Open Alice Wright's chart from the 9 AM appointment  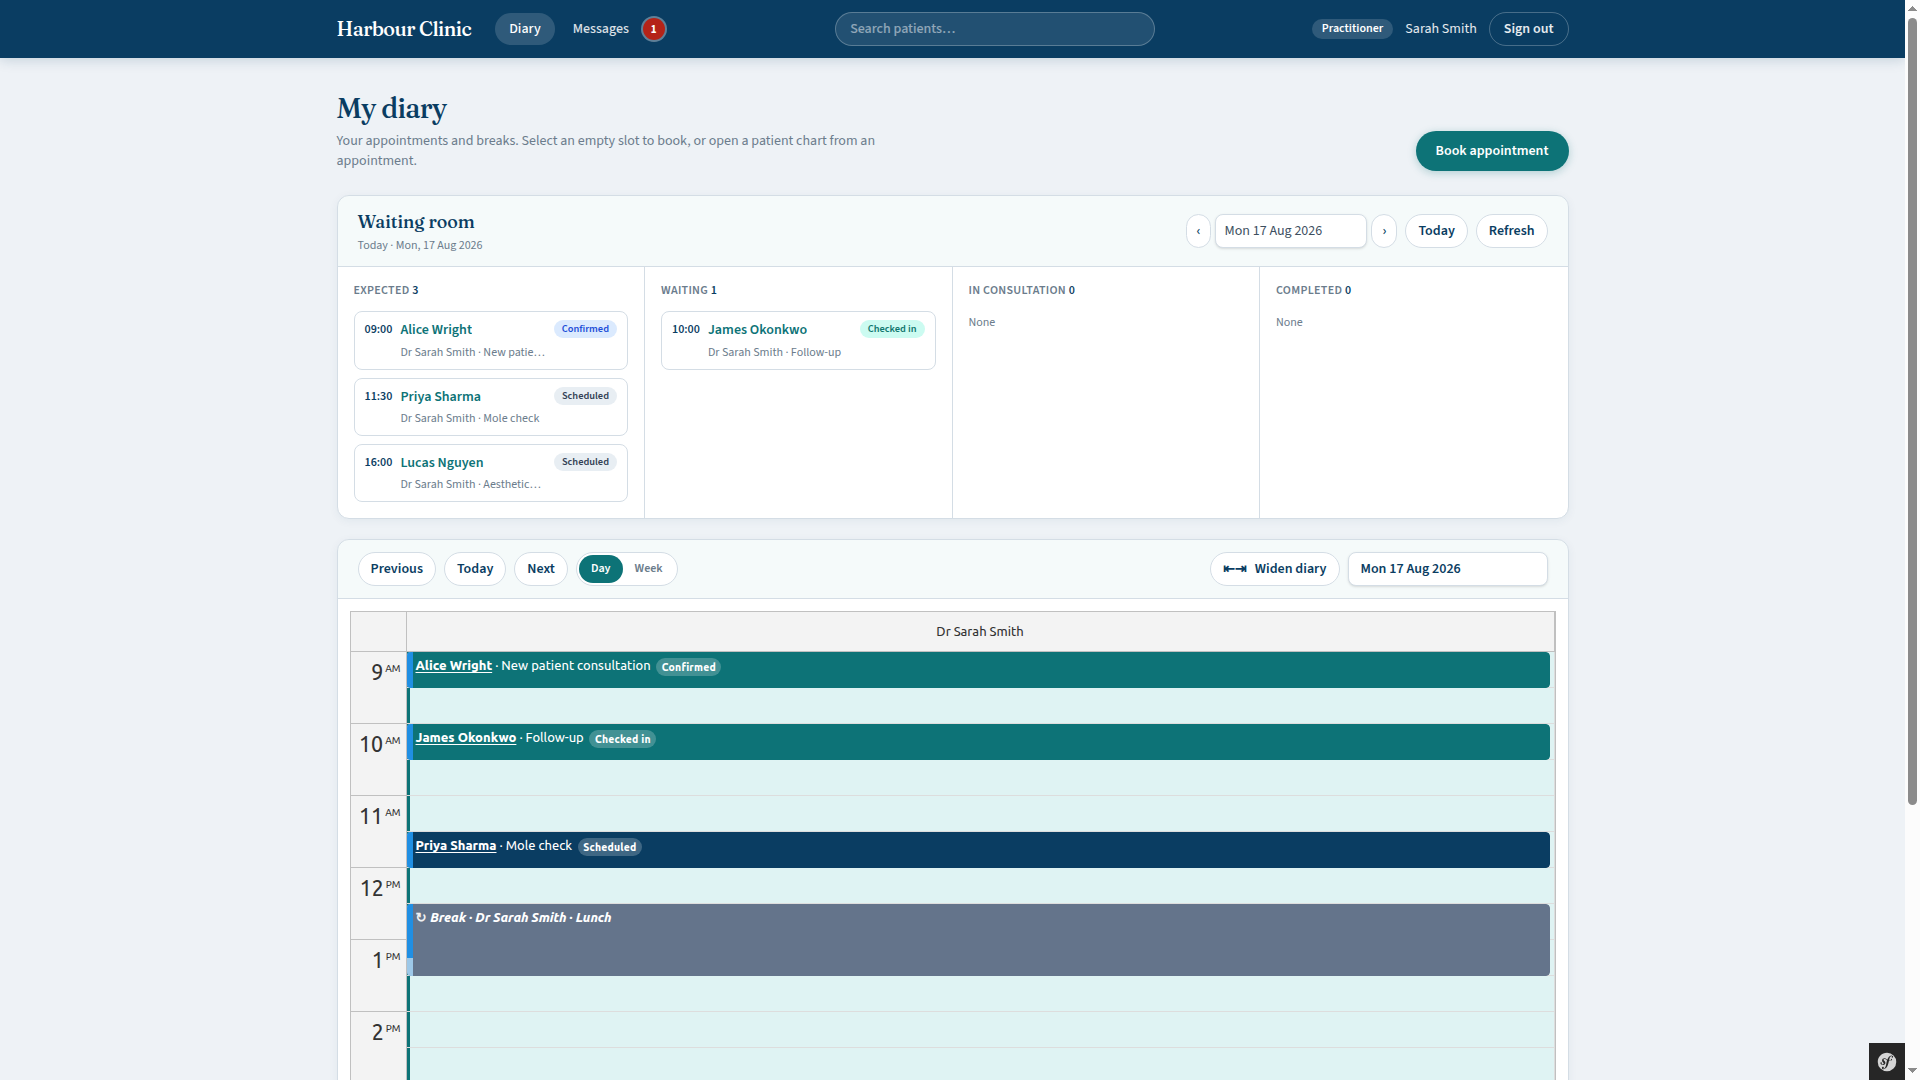tap(453, 666)
